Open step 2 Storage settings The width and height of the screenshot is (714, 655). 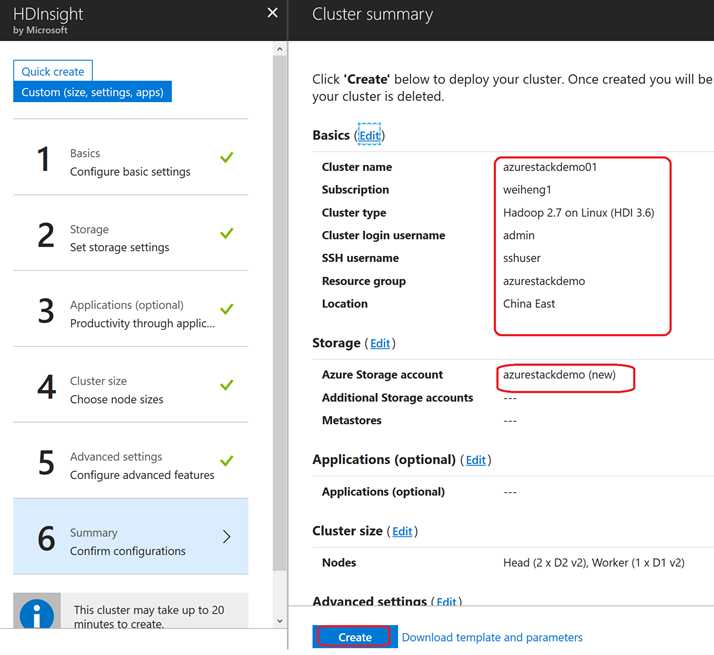tap(131, 233)
